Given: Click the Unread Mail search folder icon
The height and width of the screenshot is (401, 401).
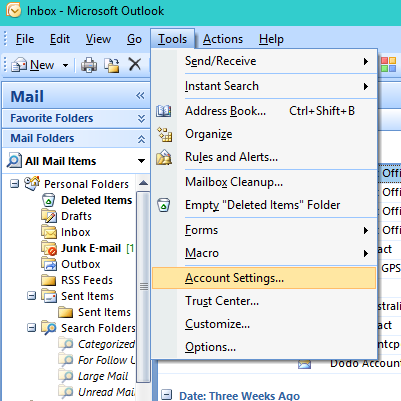Looking at the screenshot, I should tap(66, 392).
